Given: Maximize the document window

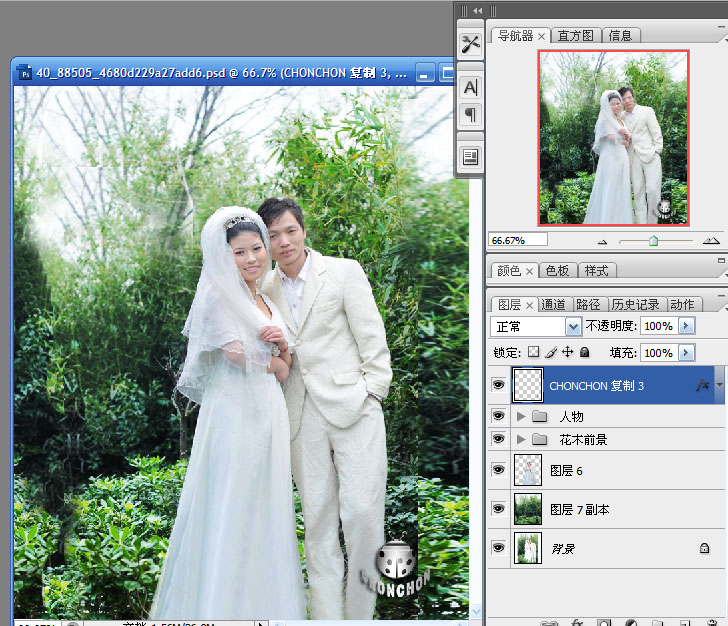Looking at the screenshot, I should (x=446, y=73).
